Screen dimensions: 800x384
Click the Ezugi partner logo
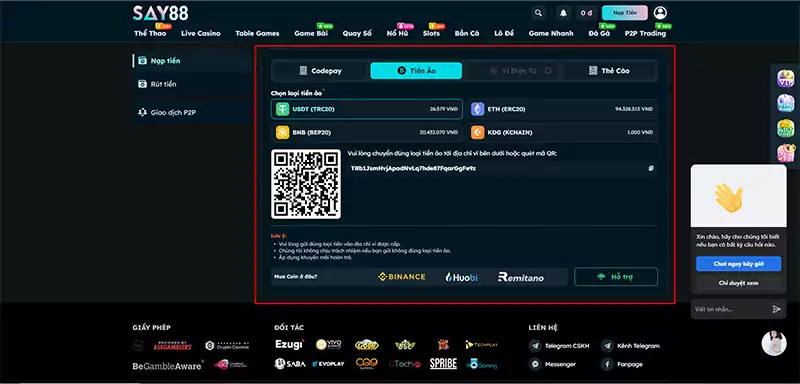(x=289, y=345)
